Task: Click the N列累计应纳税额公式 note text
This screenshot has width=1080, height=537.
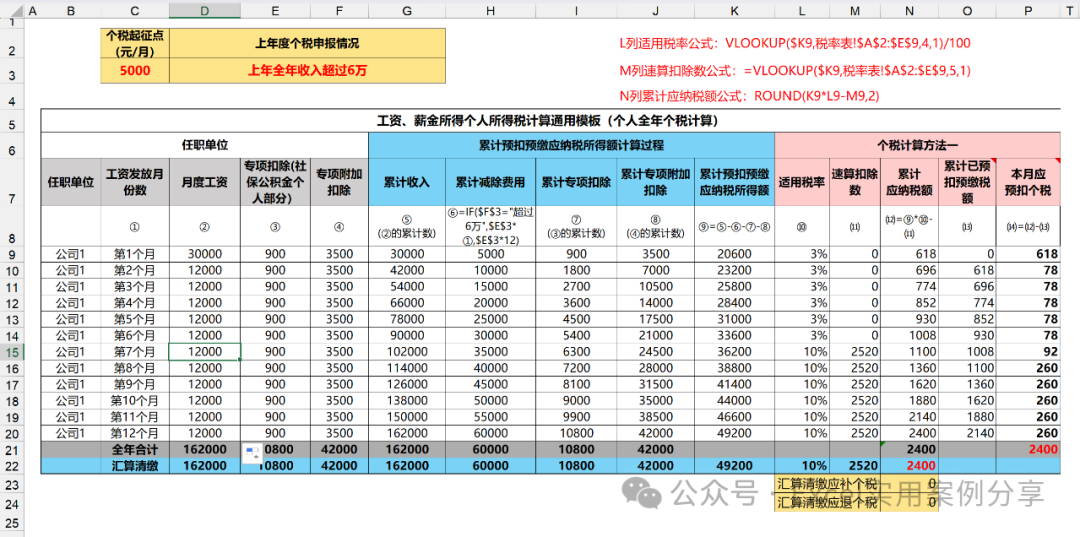Action: click(749, 96)
